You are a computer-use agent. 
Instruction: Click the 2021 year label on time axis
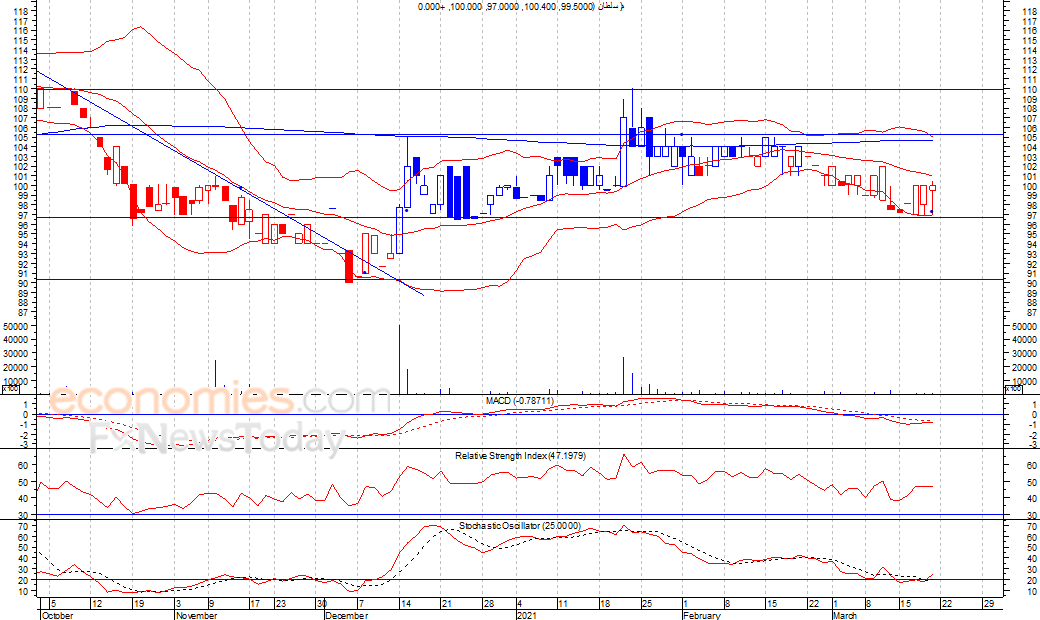coord(528,616)
